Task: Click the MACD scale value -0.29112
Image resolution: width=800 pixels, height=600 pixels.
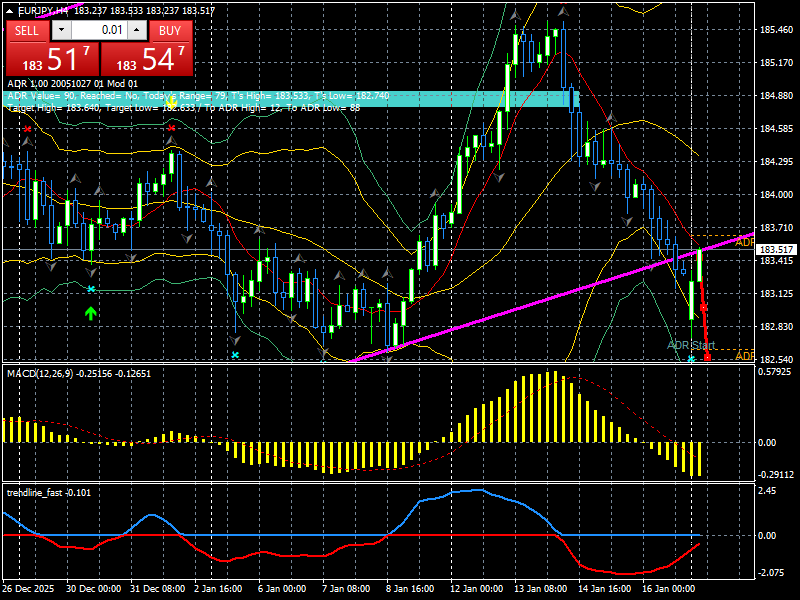Action: [x=776, y=474]
